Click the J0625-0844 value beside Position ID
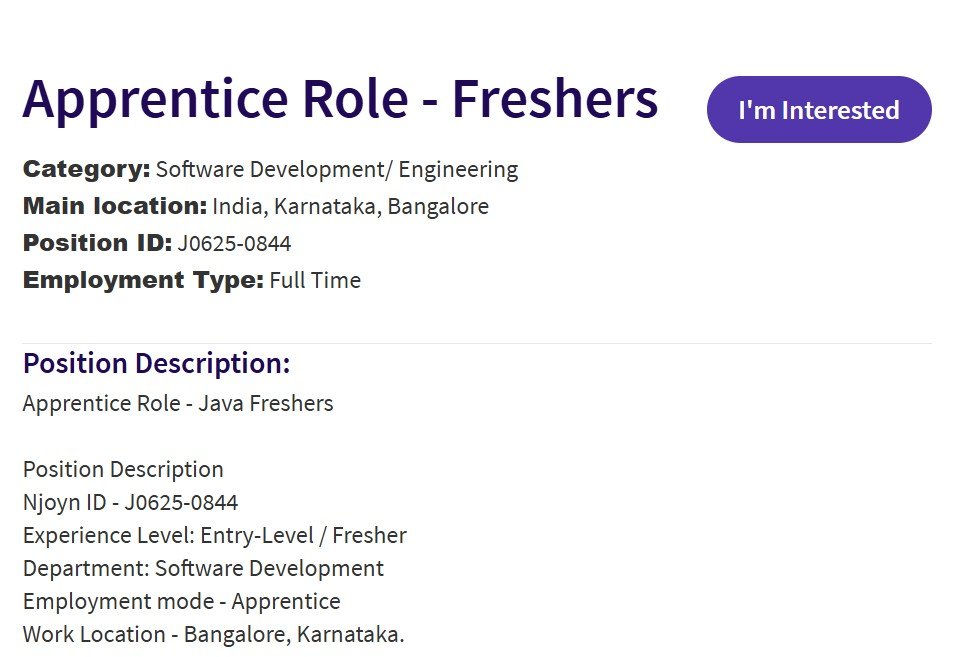 [234, 243]
